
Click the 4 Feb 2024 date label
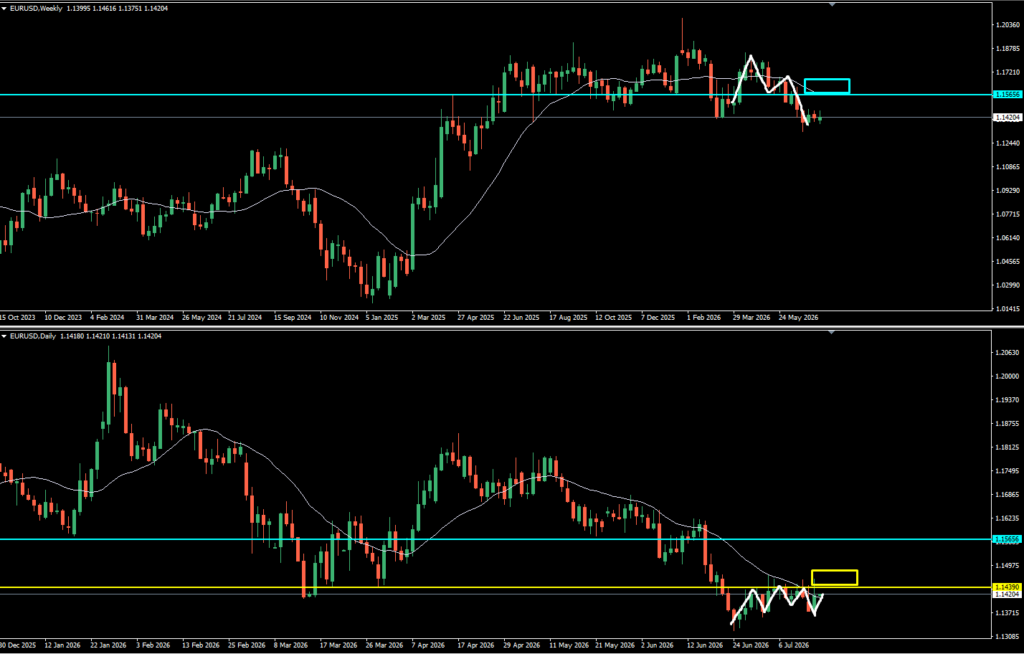point(107,318)
